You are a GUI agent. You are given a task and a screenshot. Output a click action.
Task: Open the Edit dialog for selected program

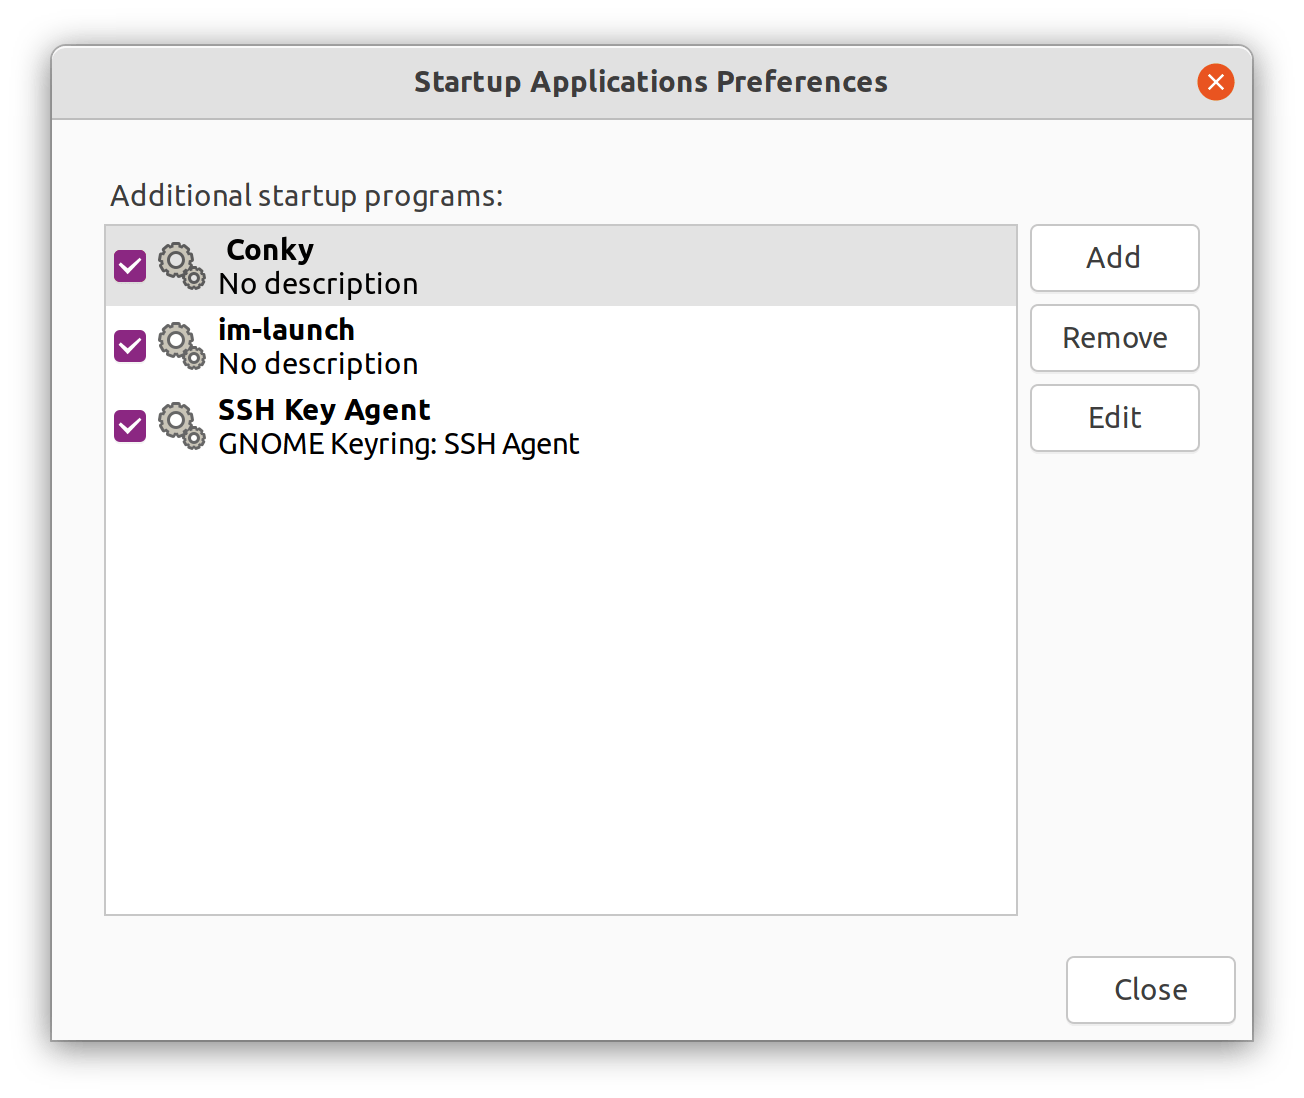coord(1114,418)
